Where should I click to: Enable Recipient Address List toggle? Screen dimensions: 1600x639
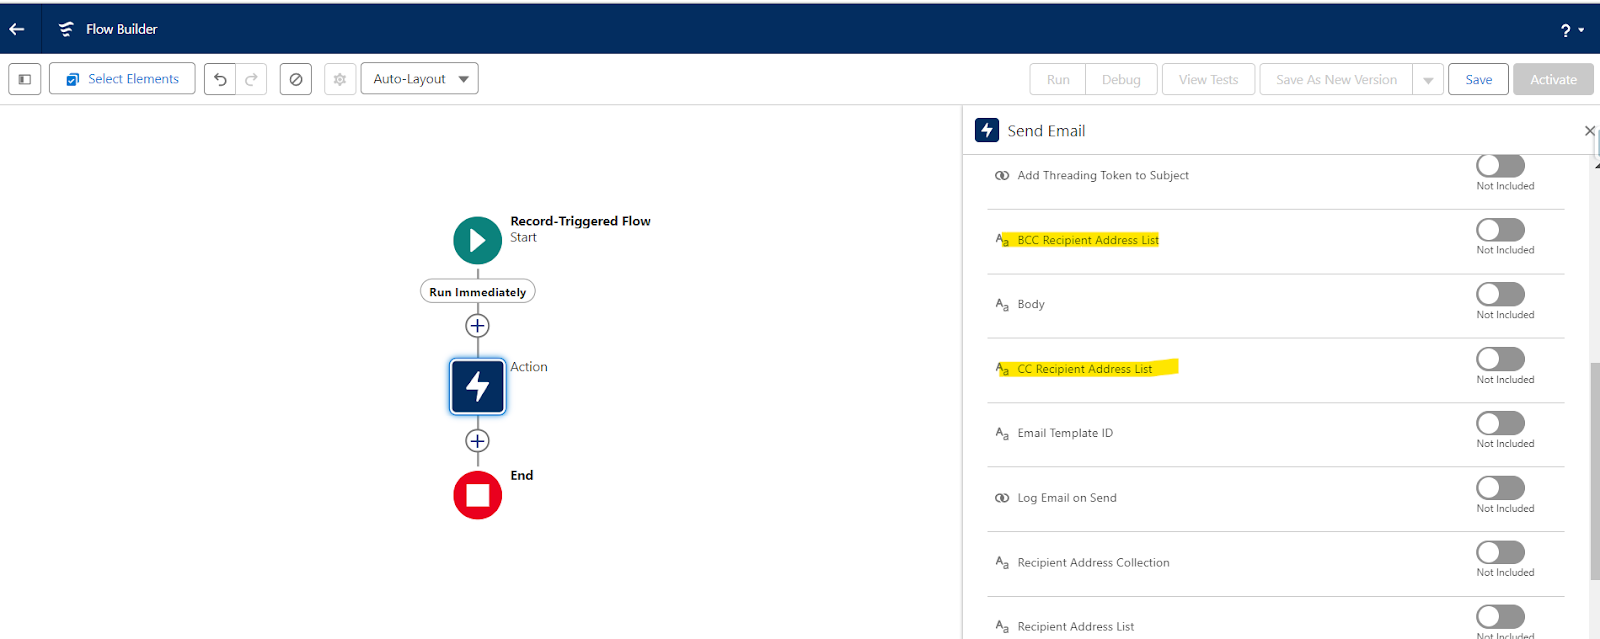pyautogui.click(x=1501, y=617)
